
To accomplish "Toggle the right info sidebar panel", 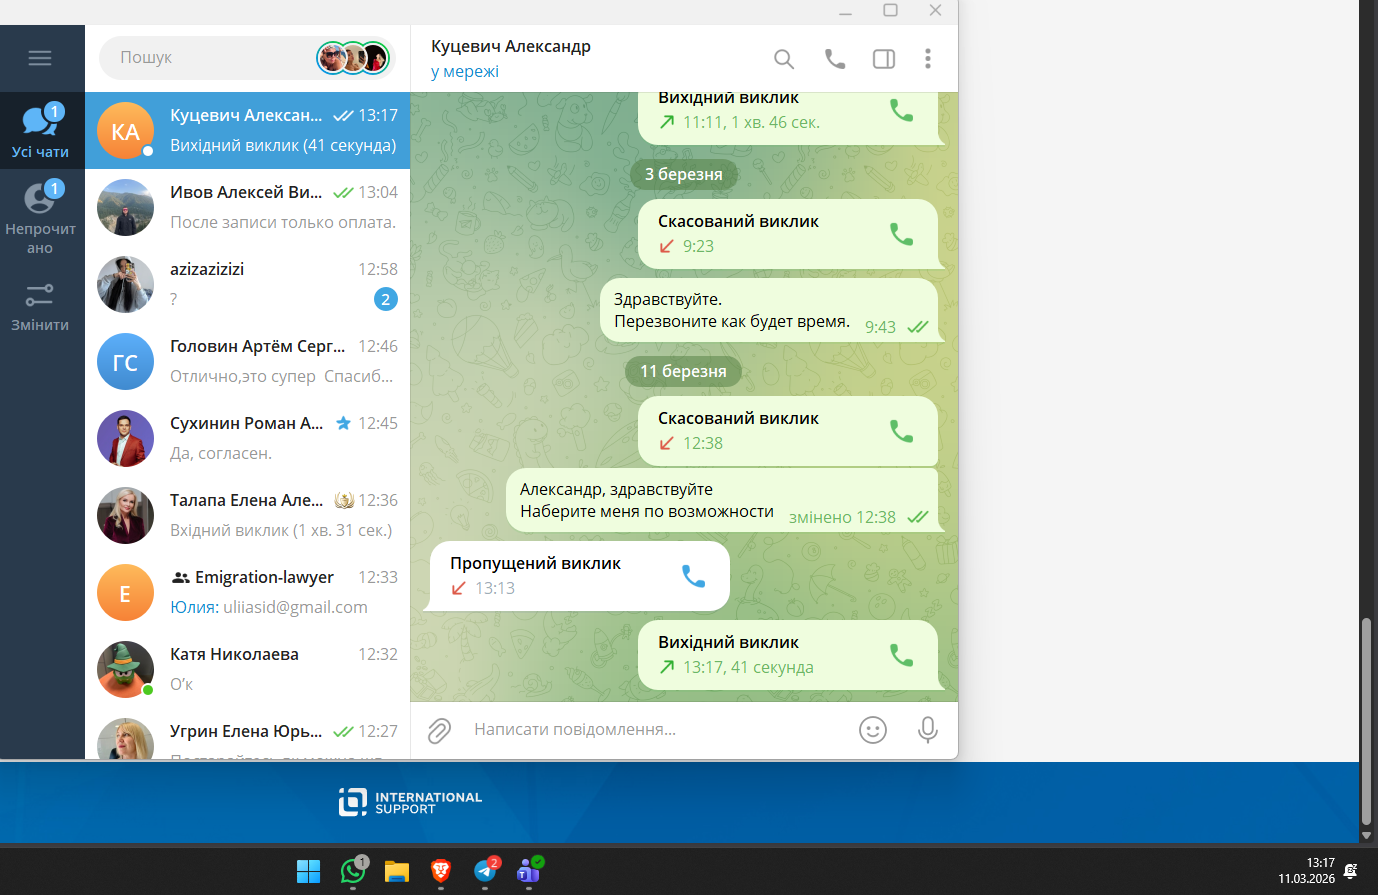I will (x=884, y=59).
